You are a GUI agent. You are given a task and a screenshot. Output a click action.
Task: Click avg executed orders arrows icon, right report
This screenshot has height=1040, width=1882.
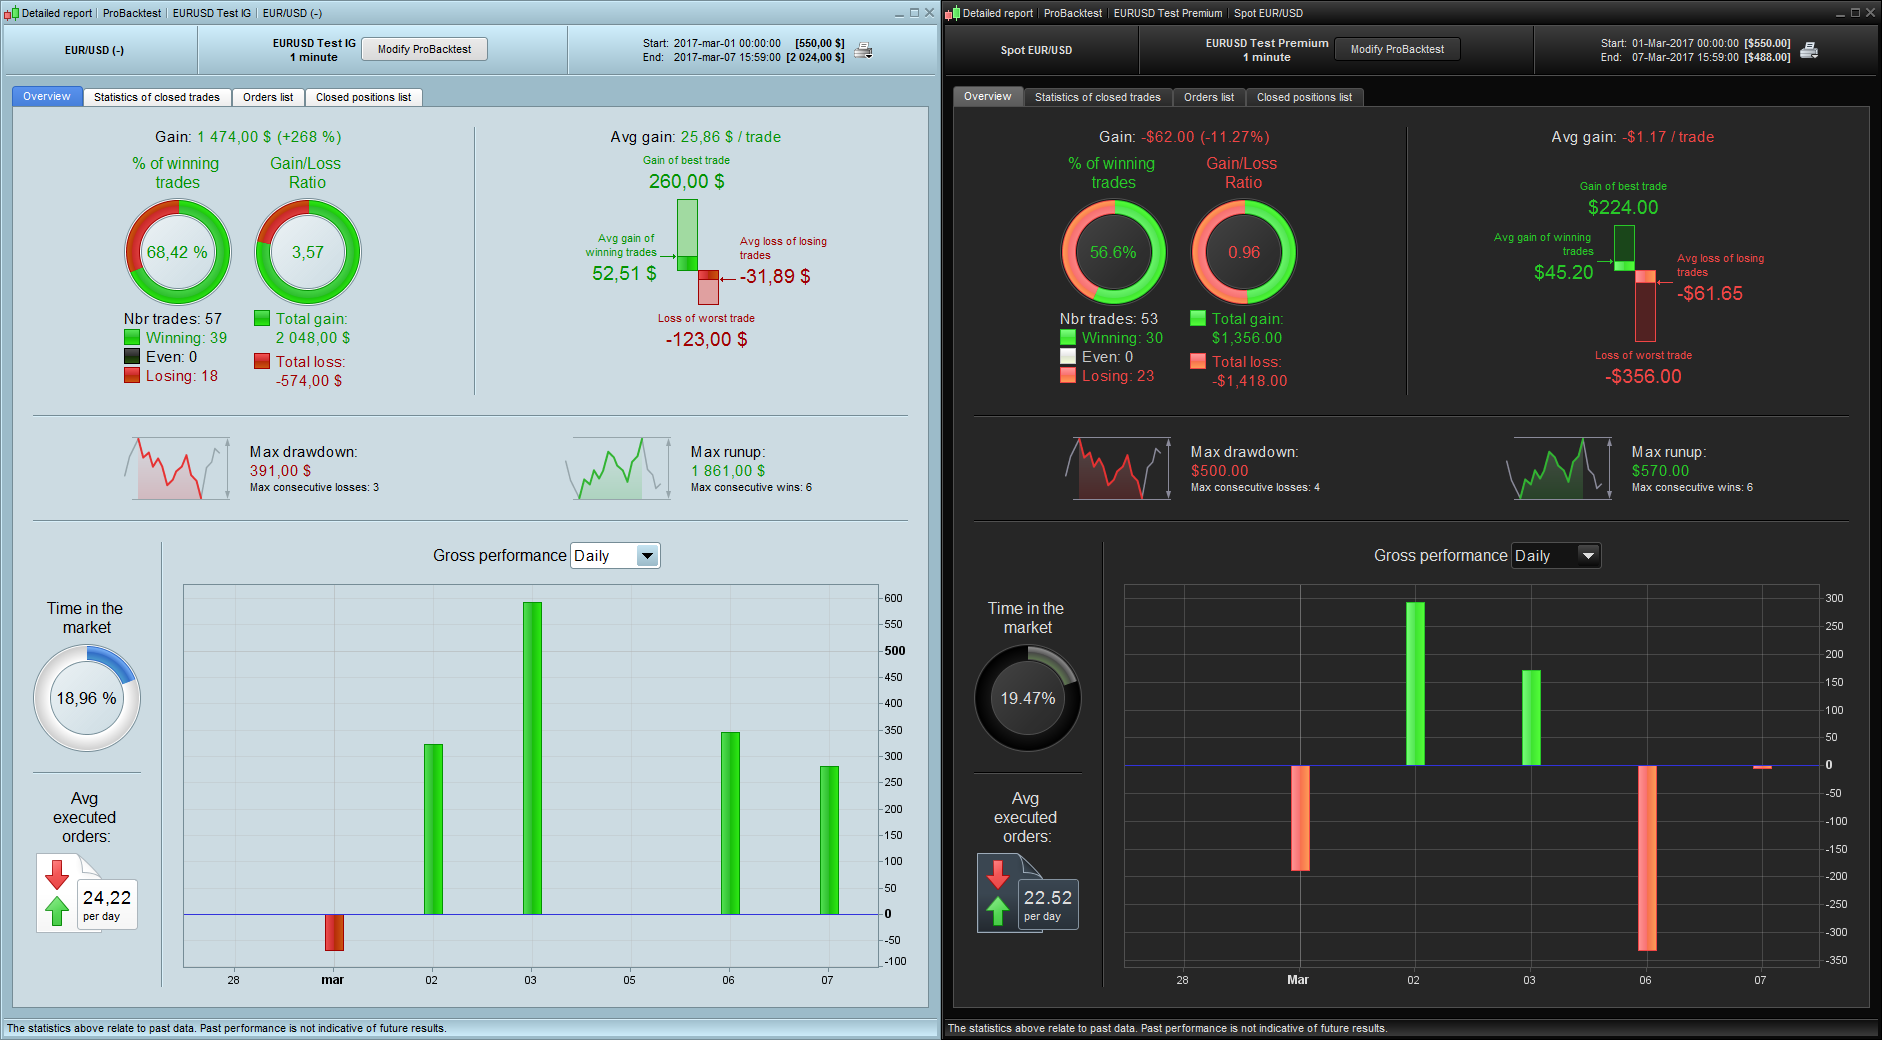pos(997,892)
